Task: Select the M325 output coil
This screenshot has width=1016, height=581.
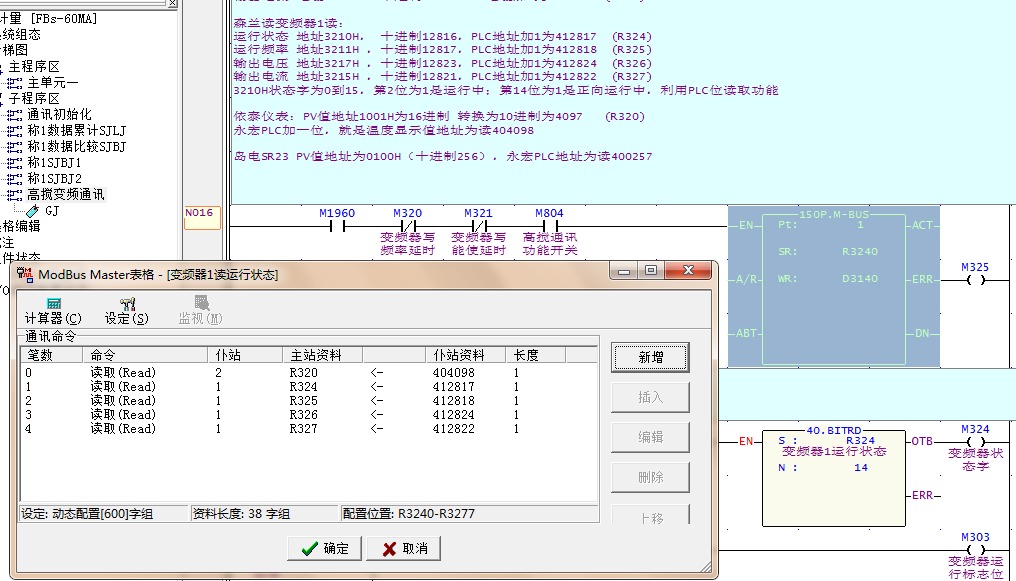Action: coord(975,280)
